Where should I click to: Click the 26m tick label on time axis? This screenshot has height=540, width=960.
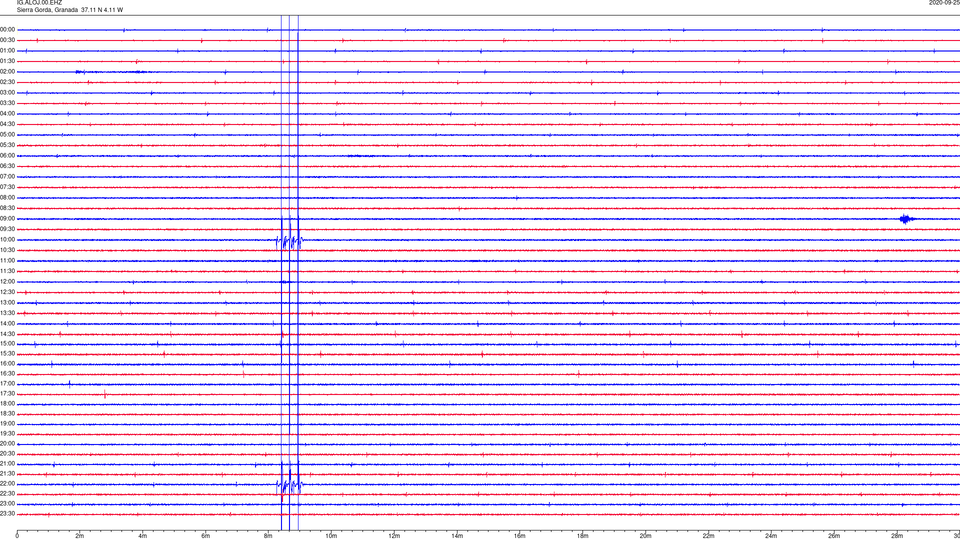click(834, 536)
